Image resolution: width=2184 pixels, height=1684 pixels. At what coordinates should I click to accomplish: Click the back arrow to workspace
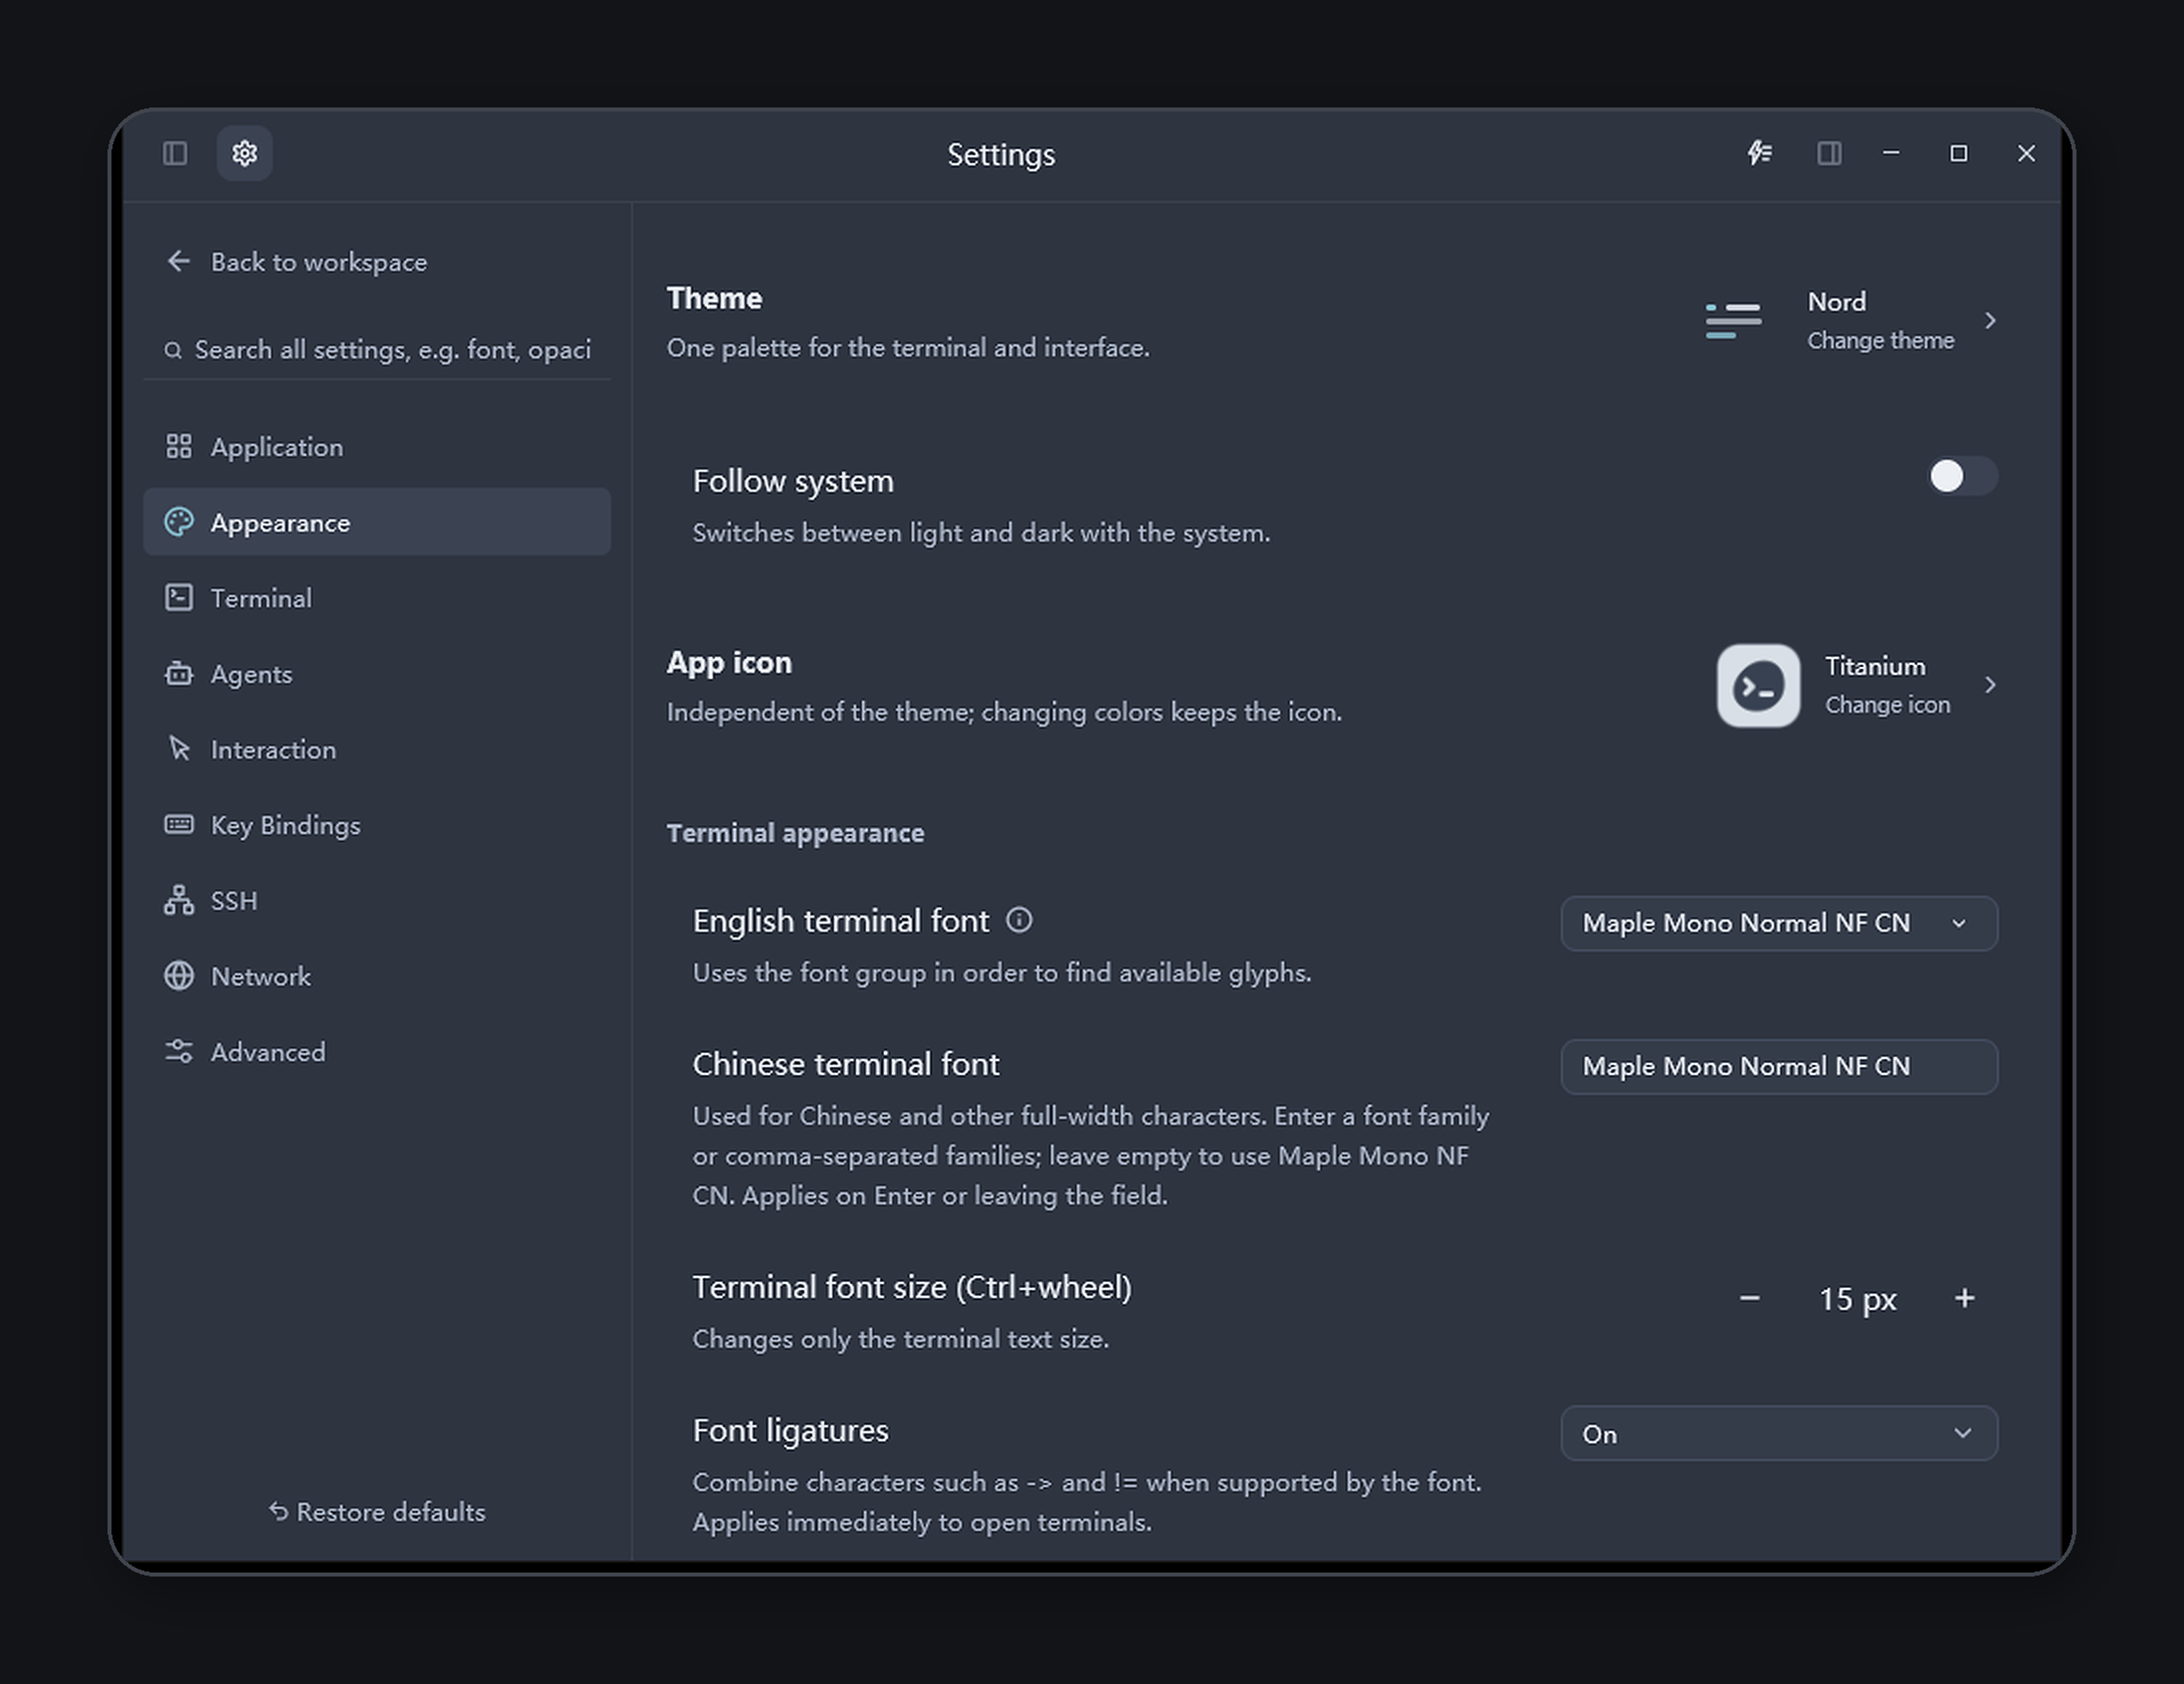pos(179,261)
